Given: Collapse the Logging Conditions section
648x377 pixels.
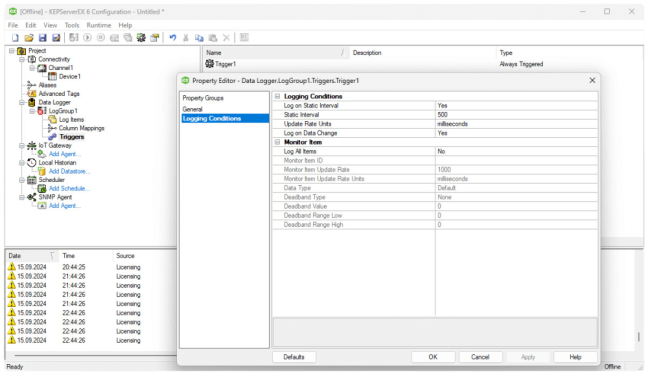Looking at the screenshot, I should coord(277,96).
